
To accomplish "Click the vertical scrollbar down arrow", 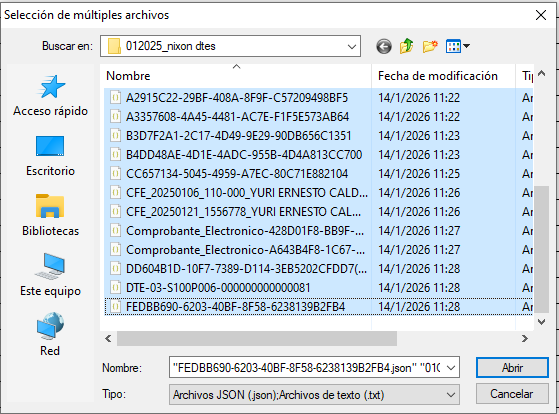I will [542, 322].
